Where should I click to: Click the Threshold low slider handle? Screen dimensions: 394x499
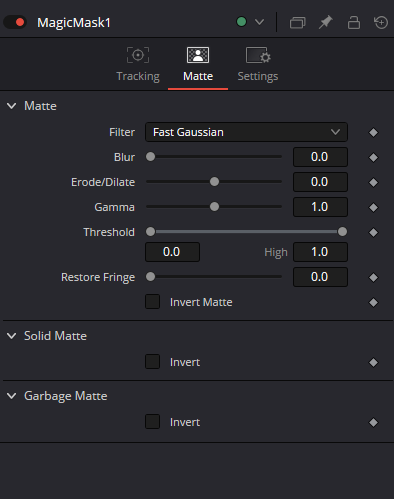150,232
